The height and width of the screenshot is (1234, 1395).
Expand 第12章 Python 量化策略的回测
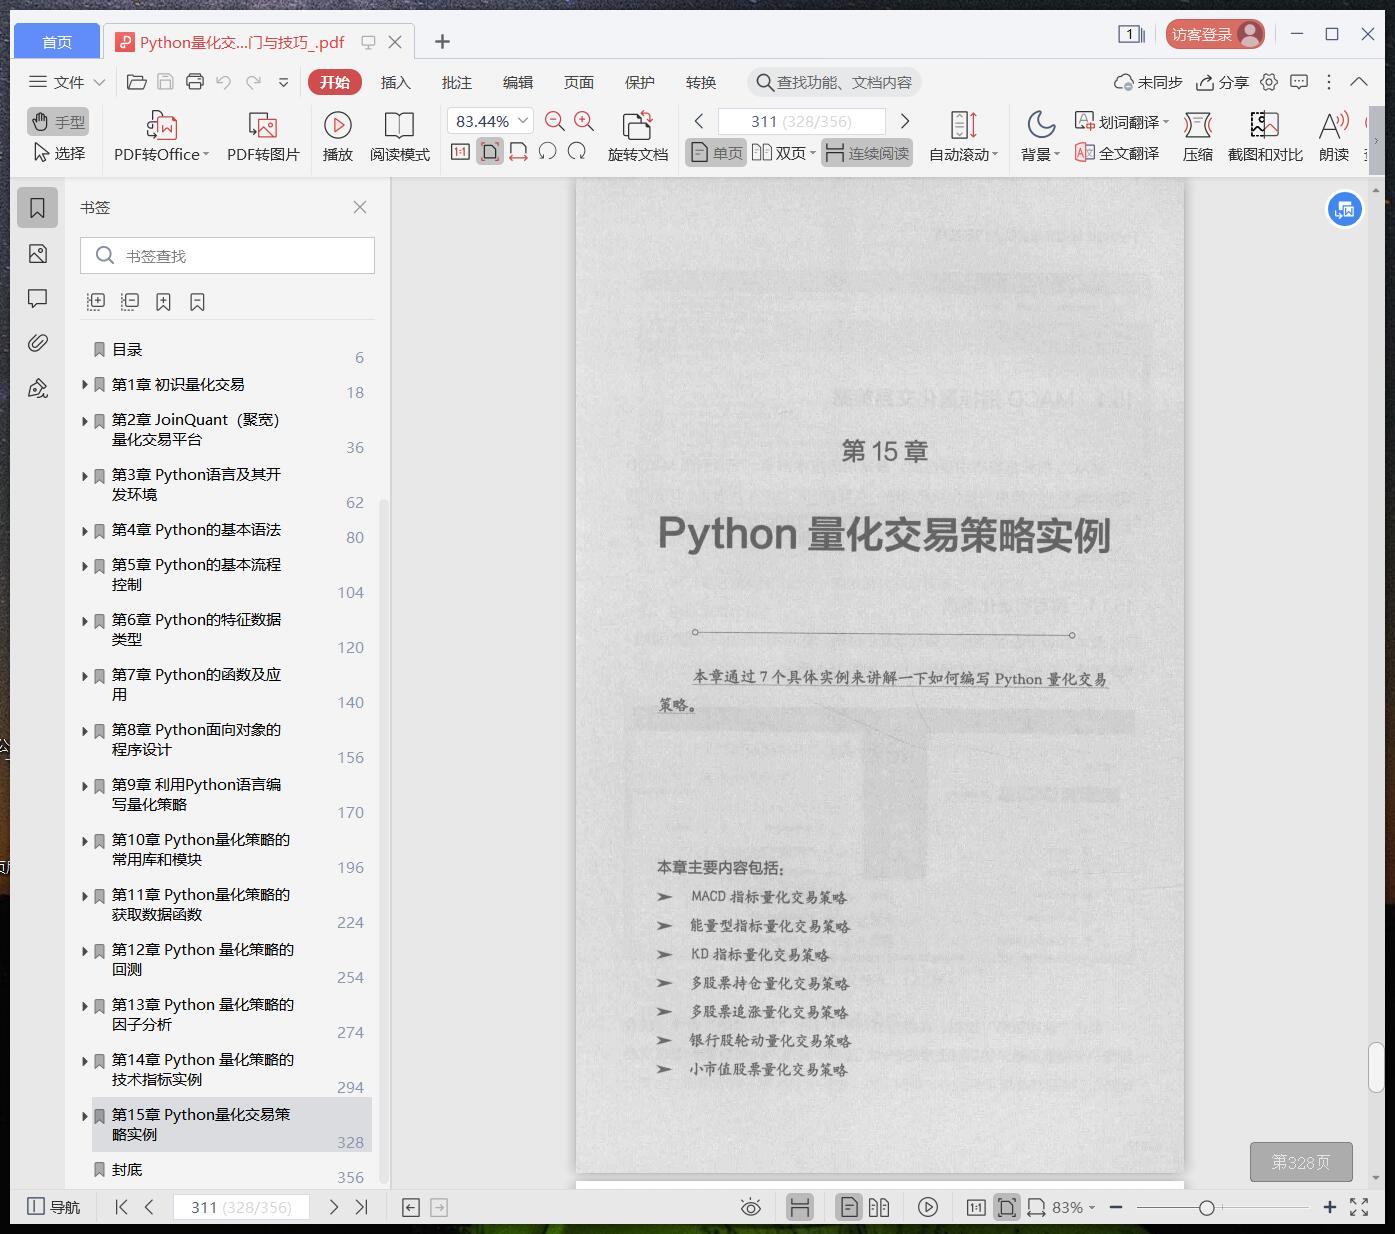(85, 950)
